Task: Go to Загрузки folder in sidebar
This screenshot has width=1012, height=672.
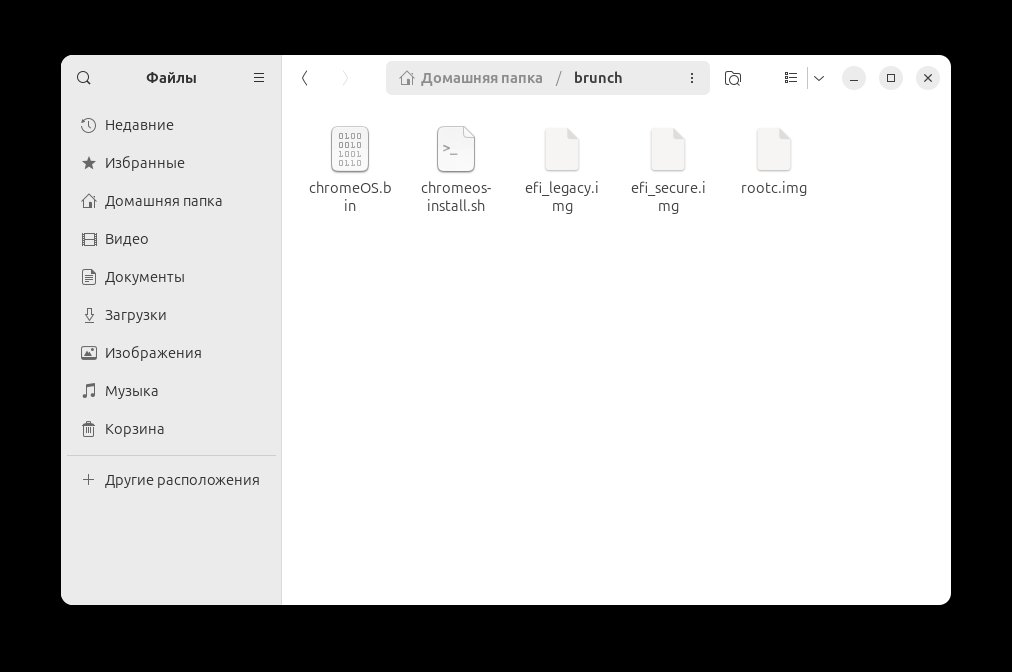Action: [135, 315]
